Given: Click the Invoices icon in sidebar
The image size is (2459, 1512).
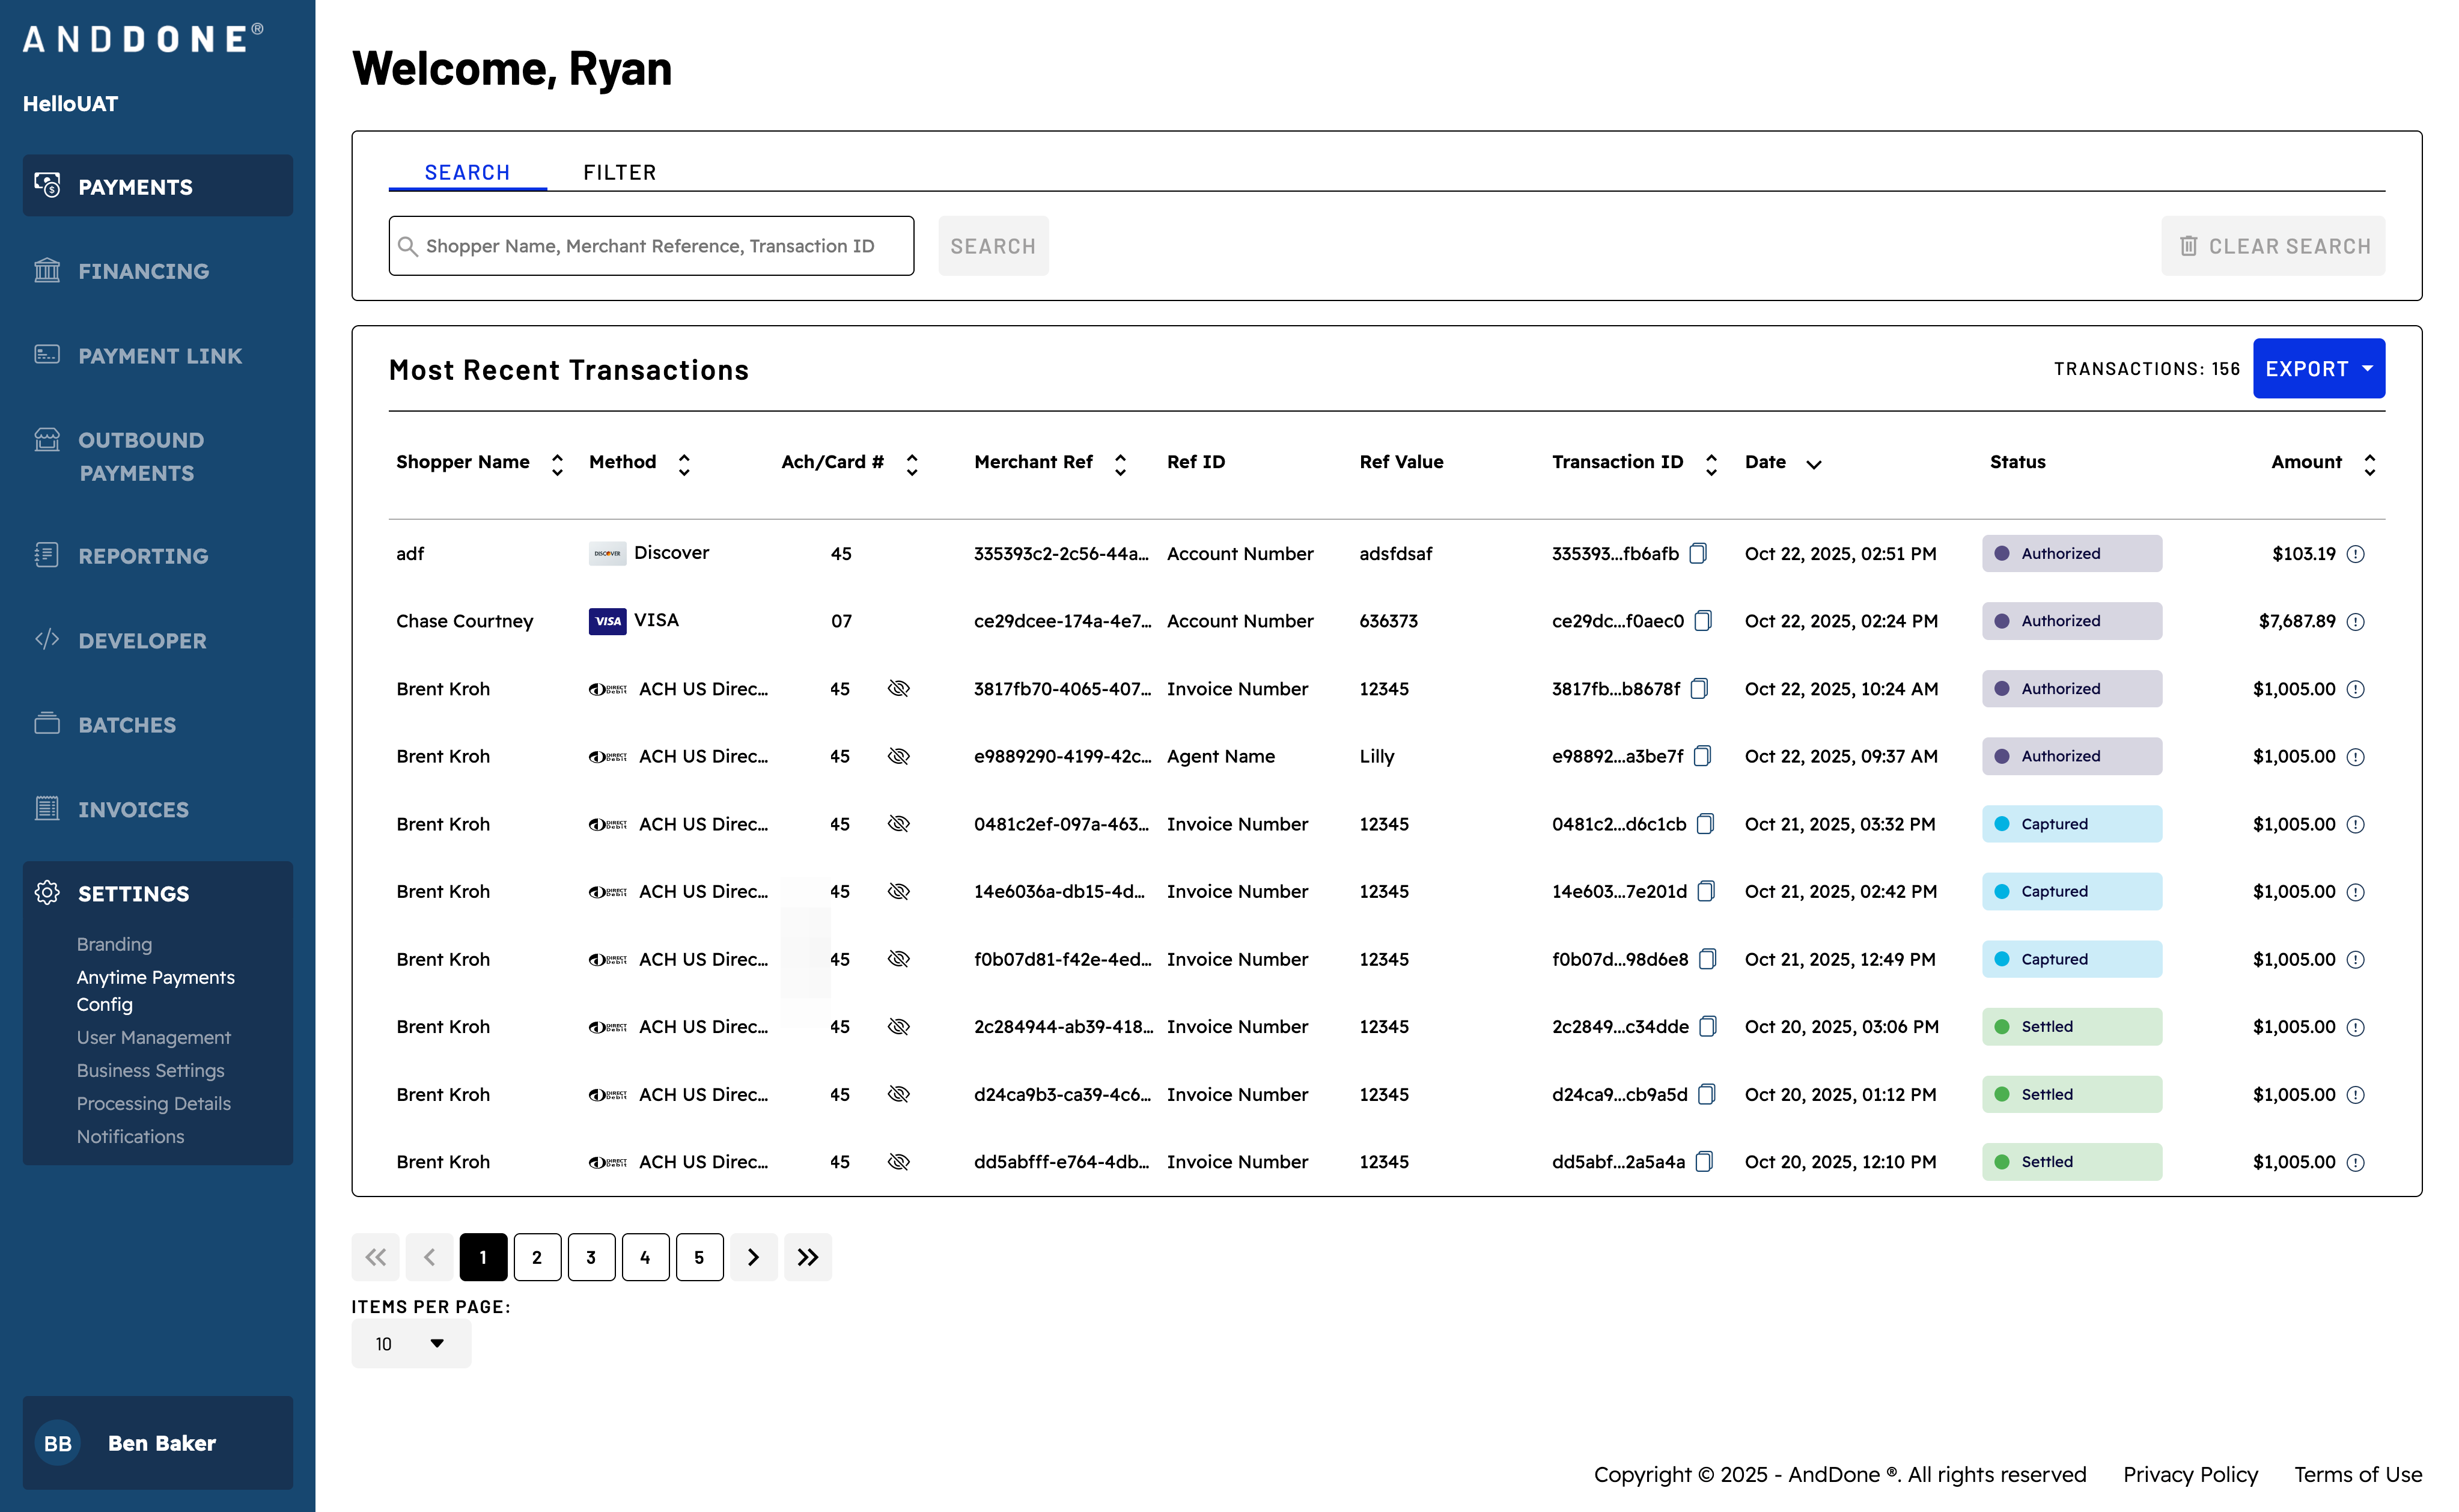Looking at the screenshot, I should click(x=47, y=808).
